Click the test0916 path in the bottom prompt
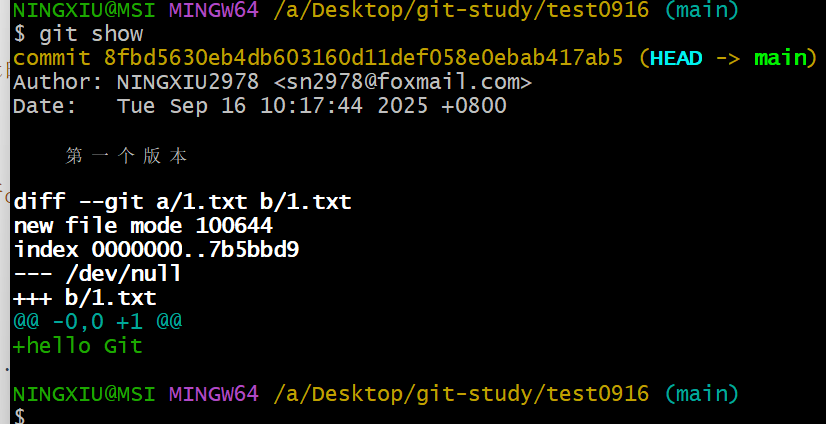The height and width of the screenshot is (424, 826). coord(597,393)
